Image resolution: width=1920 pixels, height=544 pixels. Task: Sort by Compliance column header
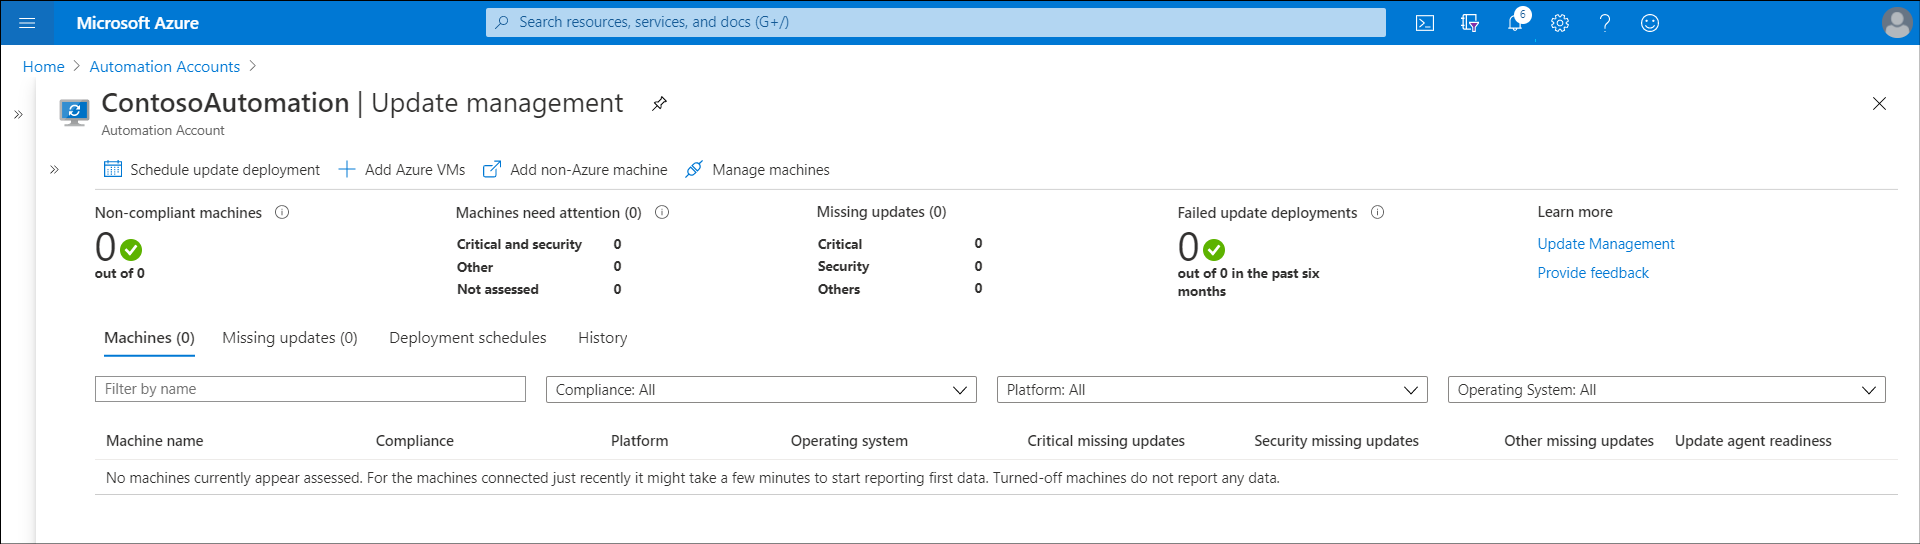(415, 441)
